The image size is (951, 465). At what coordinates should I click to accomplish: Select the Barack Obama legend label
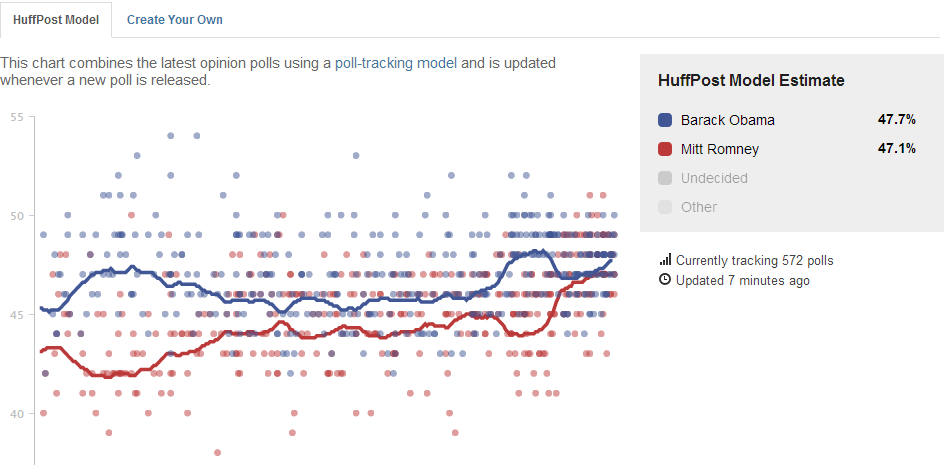pos(728,120)
